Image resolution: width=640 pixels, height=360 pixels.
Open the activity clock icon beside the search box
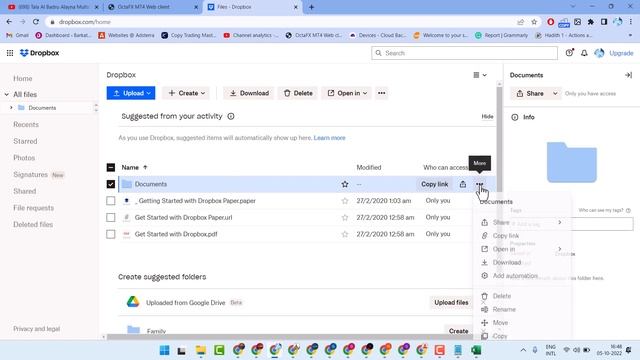[569, 53]
